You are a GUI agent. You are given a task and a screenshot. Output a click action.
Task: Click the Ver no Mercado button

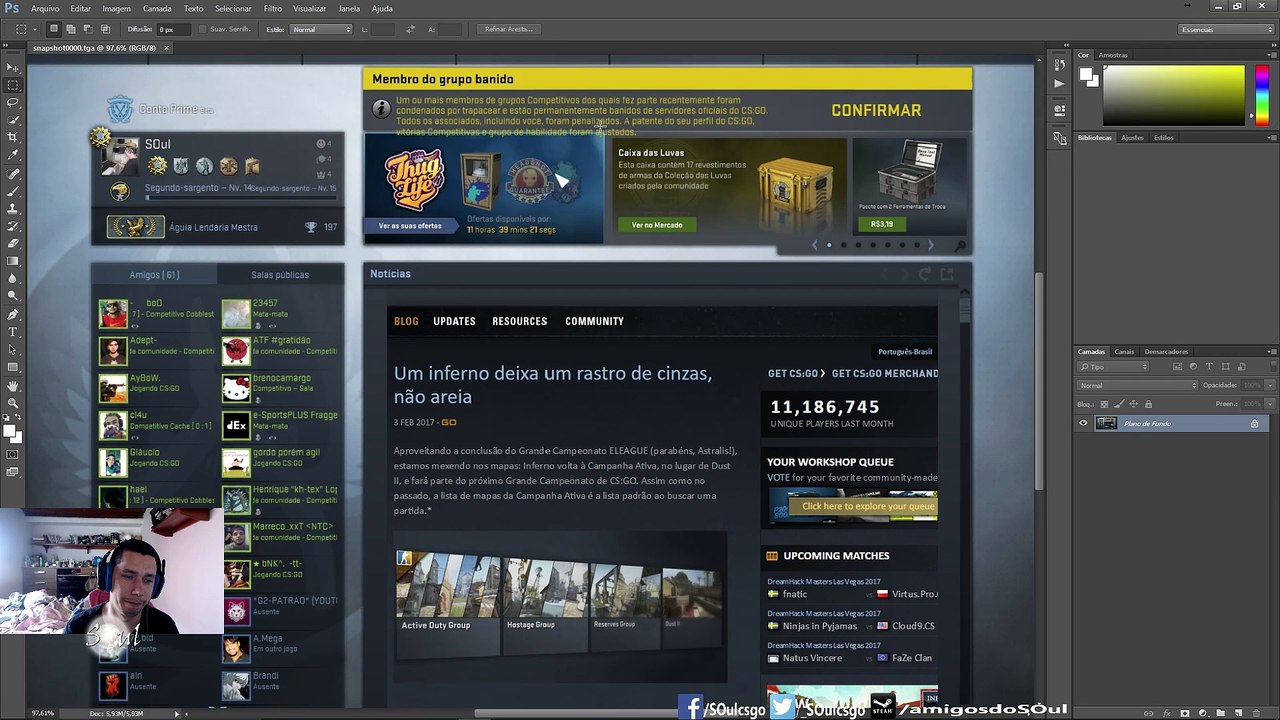point(657,225)
